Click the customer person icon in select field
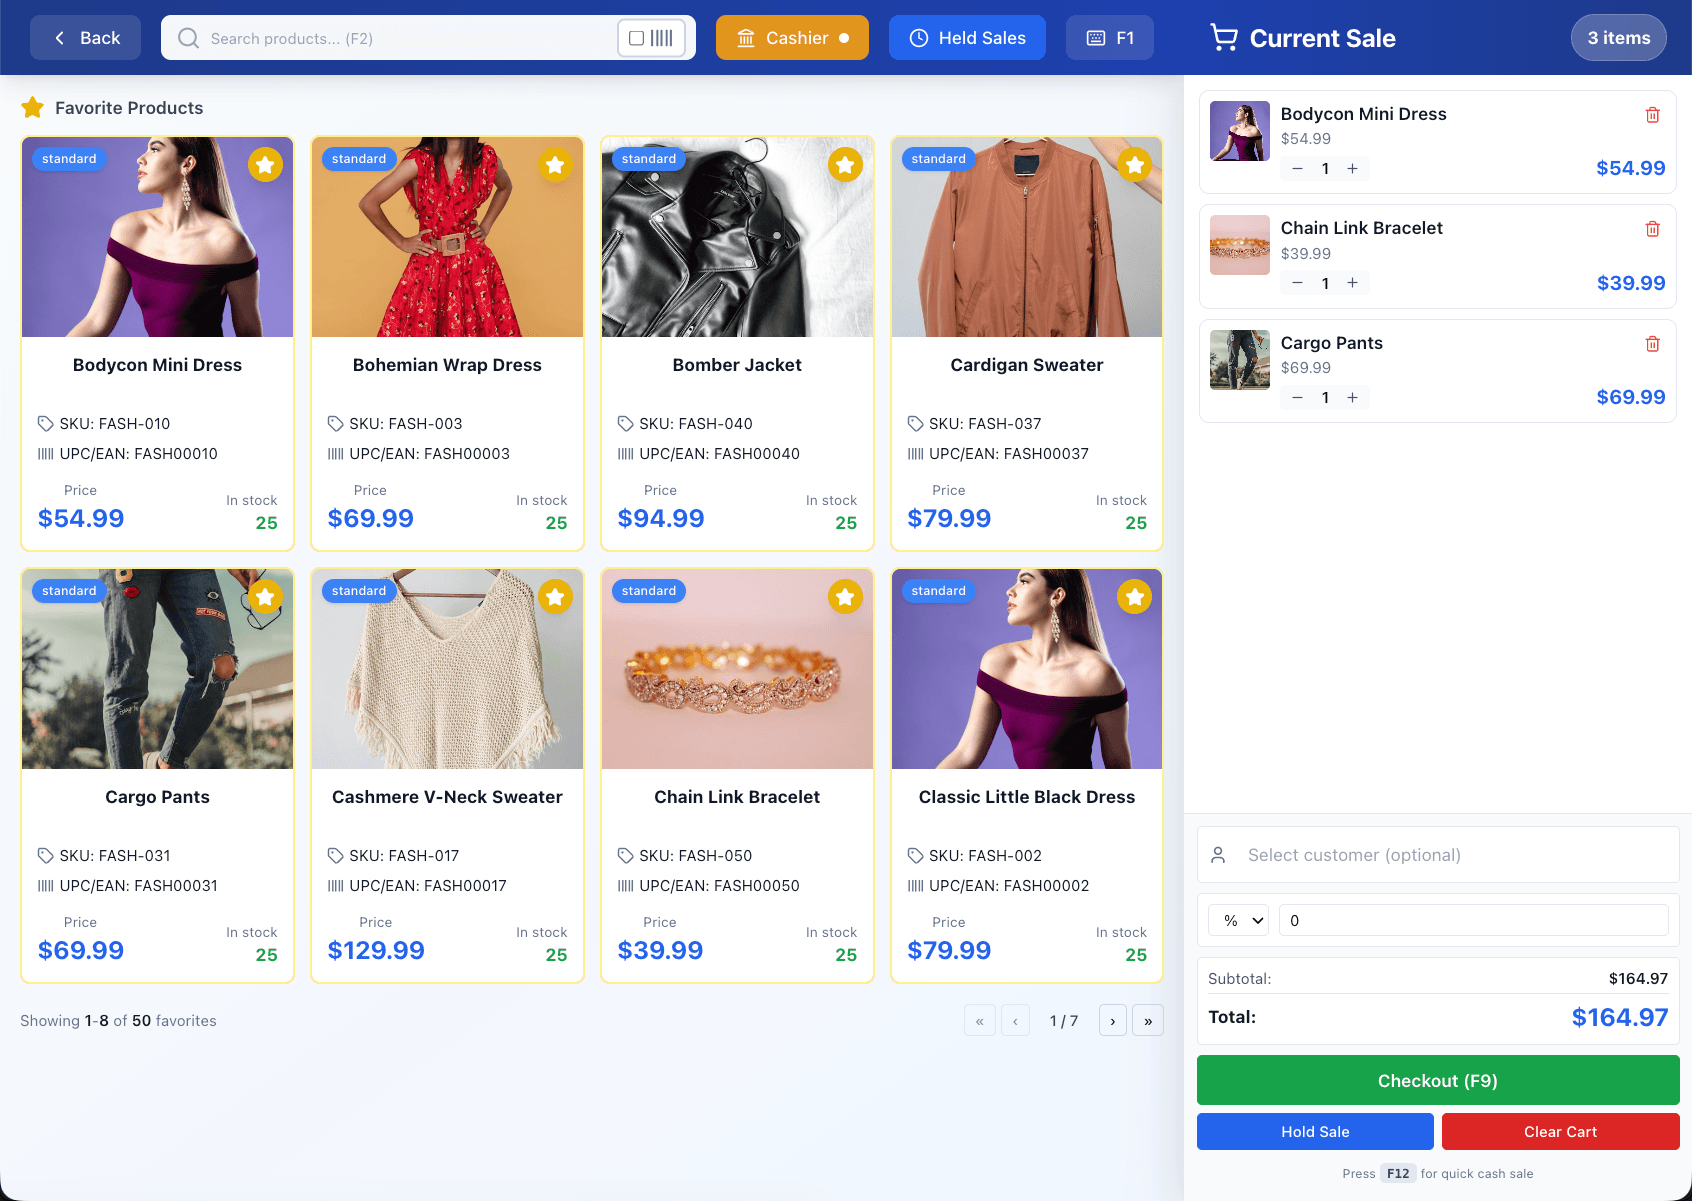The height and width of the screenshot is (1201, 1692). coord(1218,855)
